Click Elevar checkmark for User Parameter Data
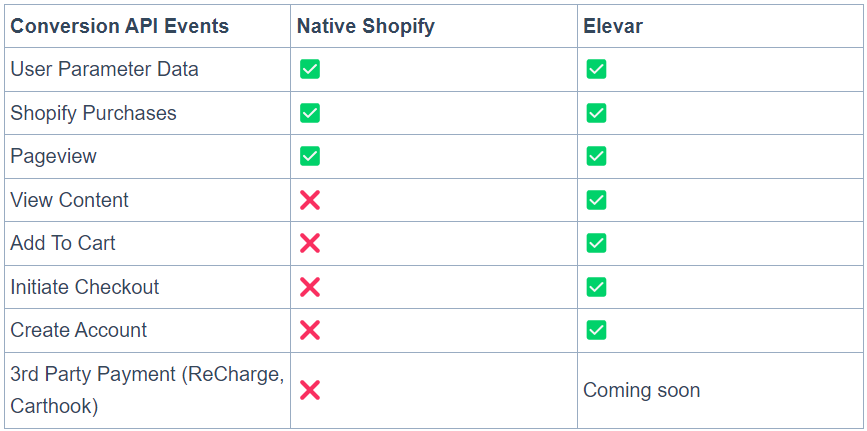The image size is (867, 431). [596, 70]
